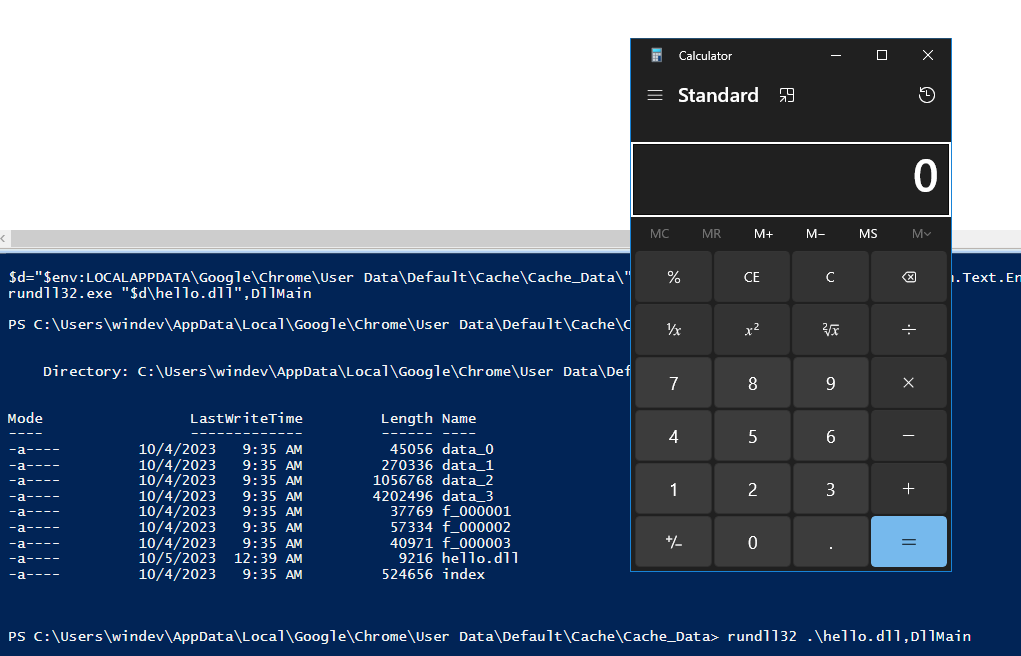Toggle the plus/minus sign button
1021x656 pixels.
673,542
